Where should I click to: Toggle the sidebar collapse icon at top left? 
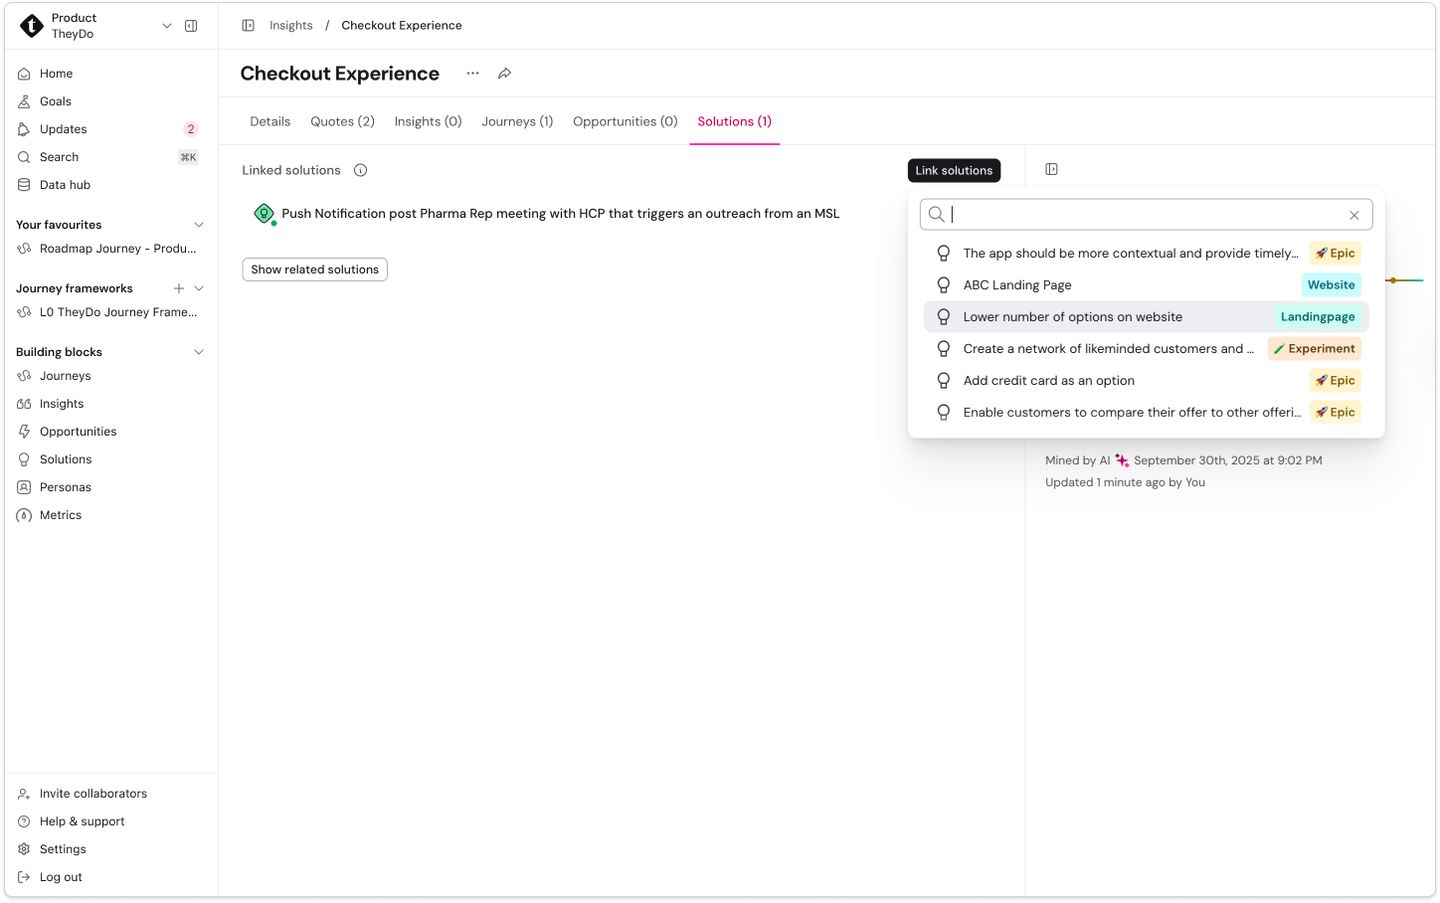[190, 26]
